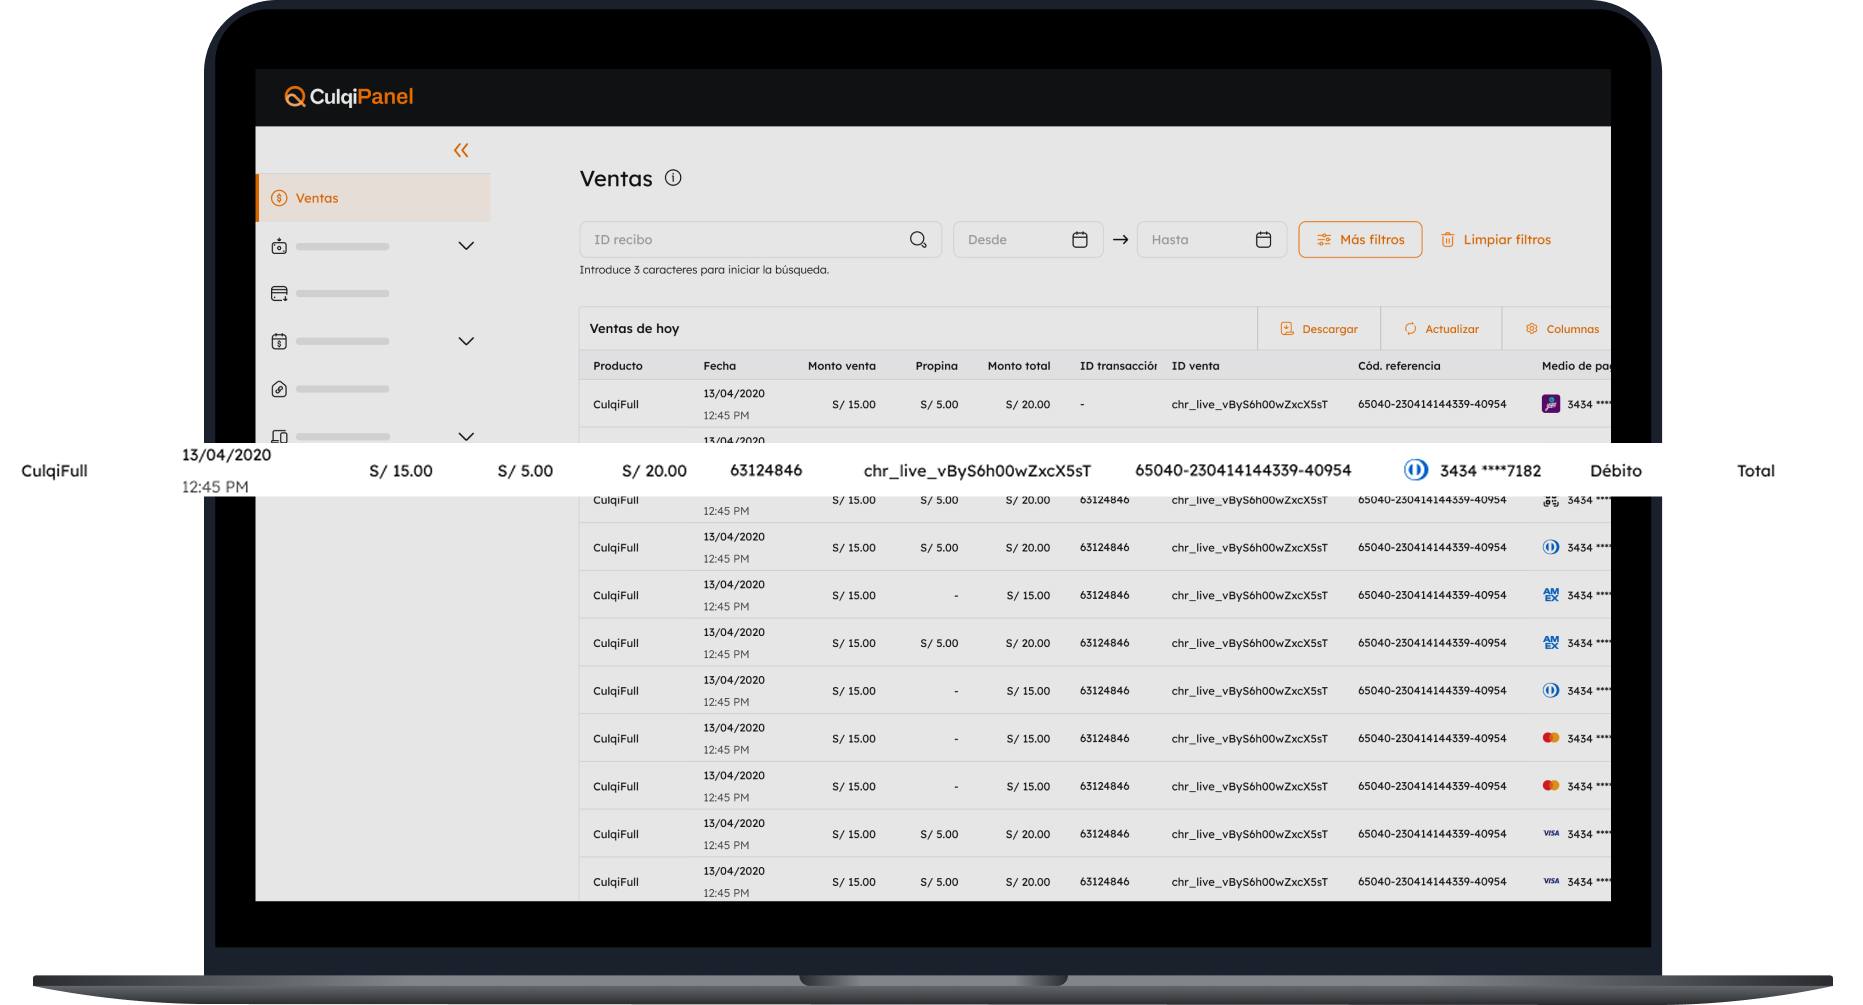Open the Desde calendar icon
Viewport: 1863px width, 1005px height.
point(1080,240)
